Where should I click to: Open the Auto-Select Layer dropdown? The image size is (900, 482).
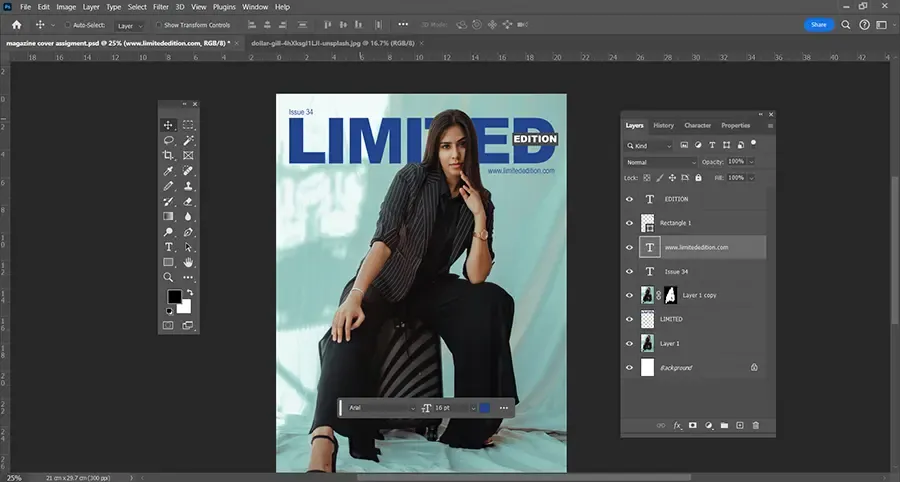point(130,26)
